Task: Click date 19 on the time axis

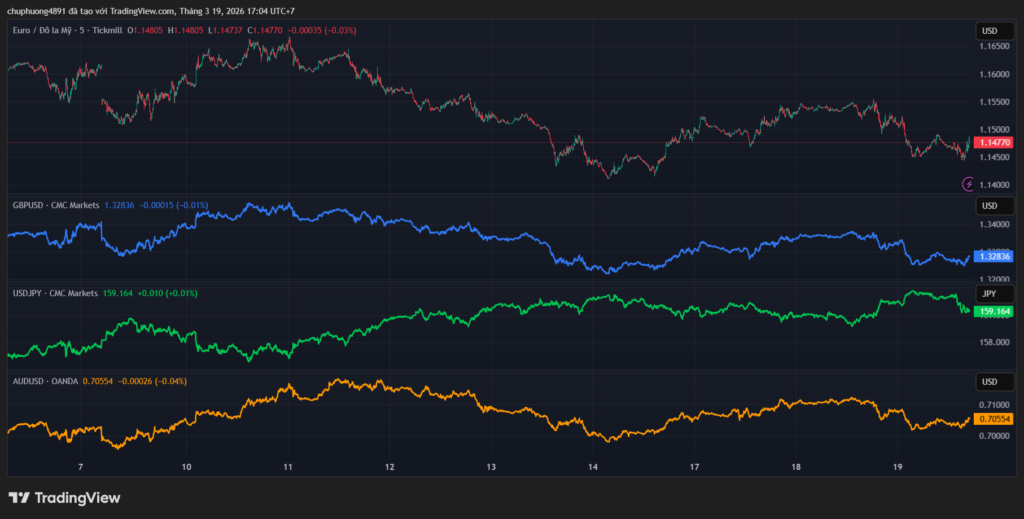Action: (898, 467)
